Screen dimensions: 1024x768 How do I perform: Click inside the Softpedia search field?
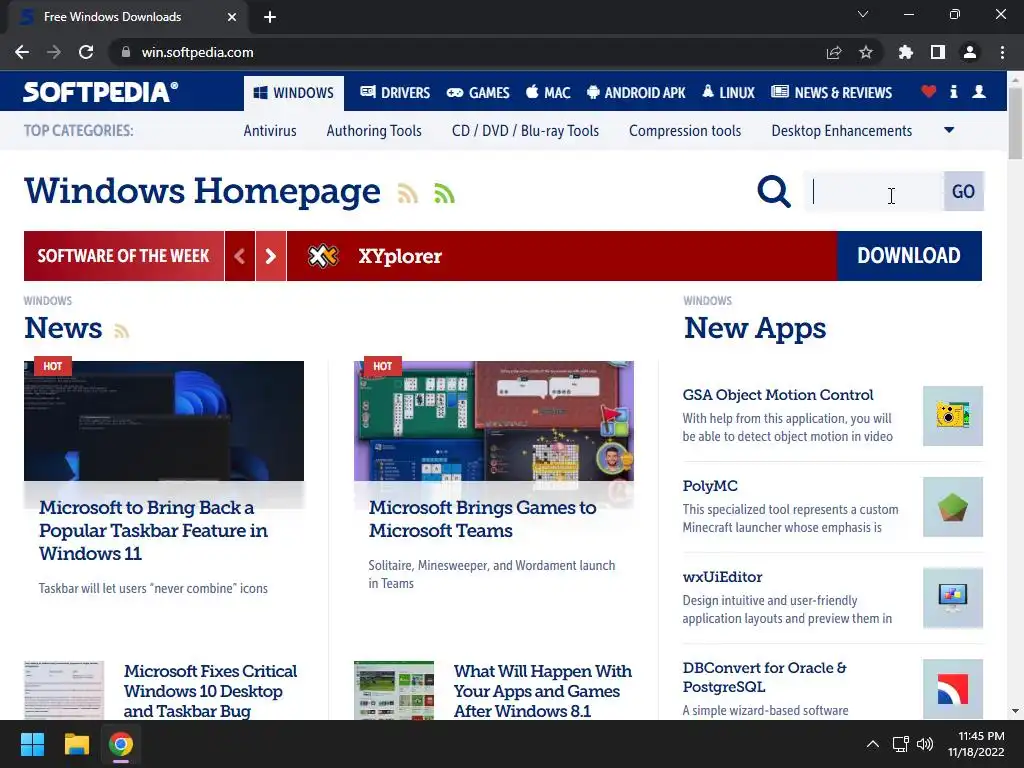(874, 191)
